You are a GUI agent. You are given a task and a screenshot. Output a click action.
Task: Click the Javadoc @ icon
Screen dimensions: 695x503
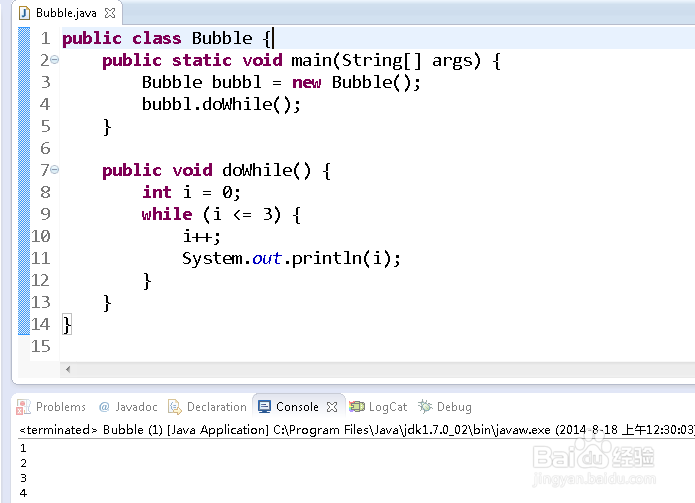coord(104,406)
